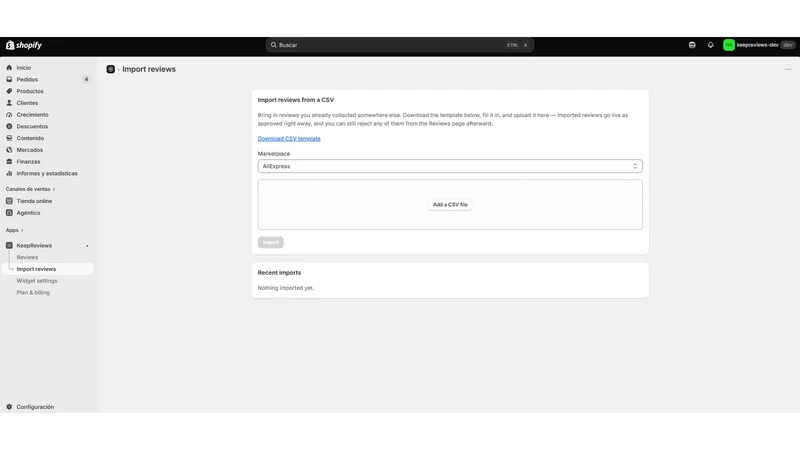The width and height of the screenshot is (800, 450).
Task: Click the Marketplace field label
Action: click(274, 154)
